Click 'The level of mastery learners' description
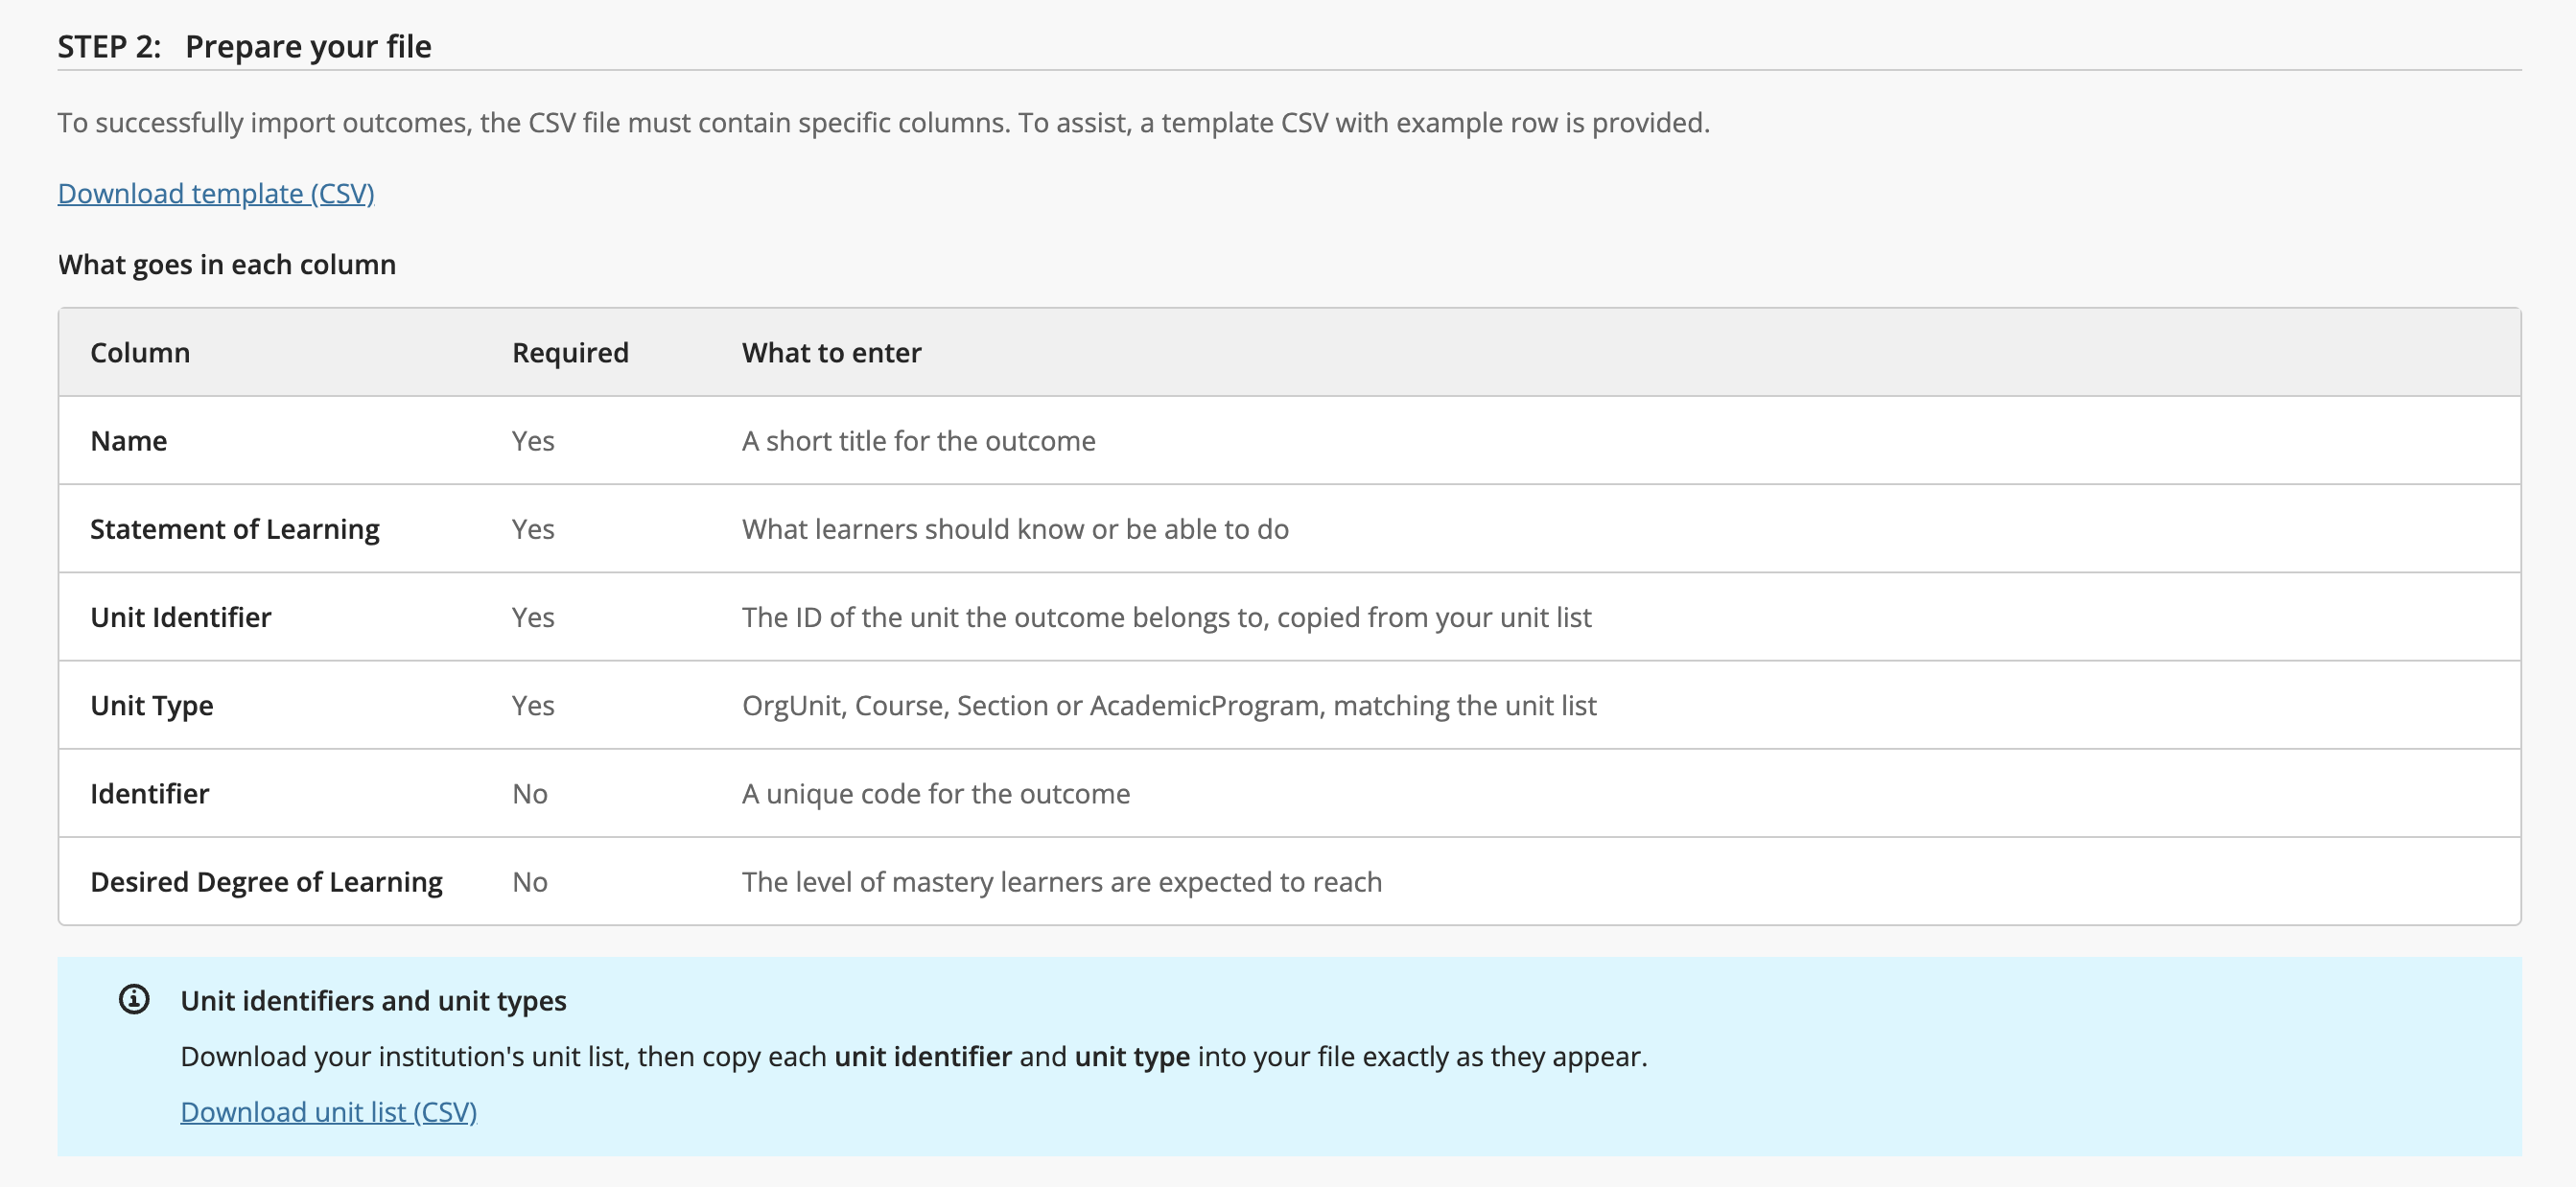 [1062, 881]
